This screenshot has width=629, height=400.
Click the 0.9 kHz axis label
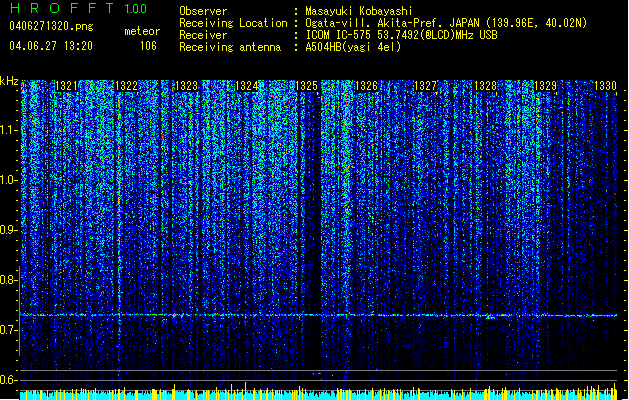(9, 230)
